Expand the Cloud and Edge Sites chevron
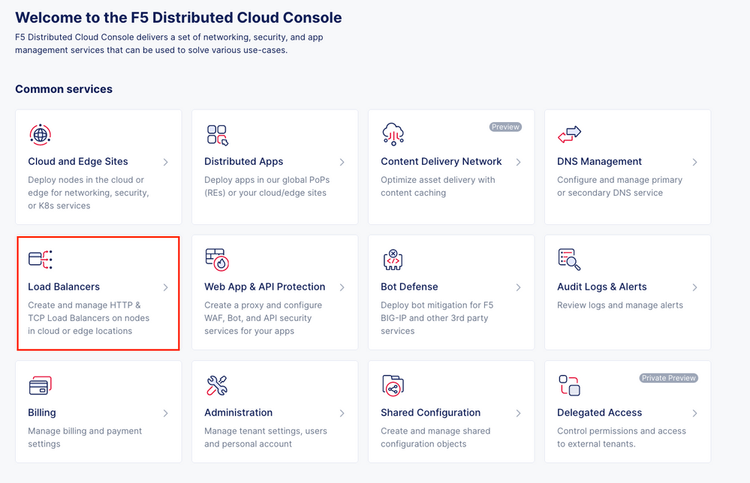This screenshot has height=483, width=750. coord(165,162)
